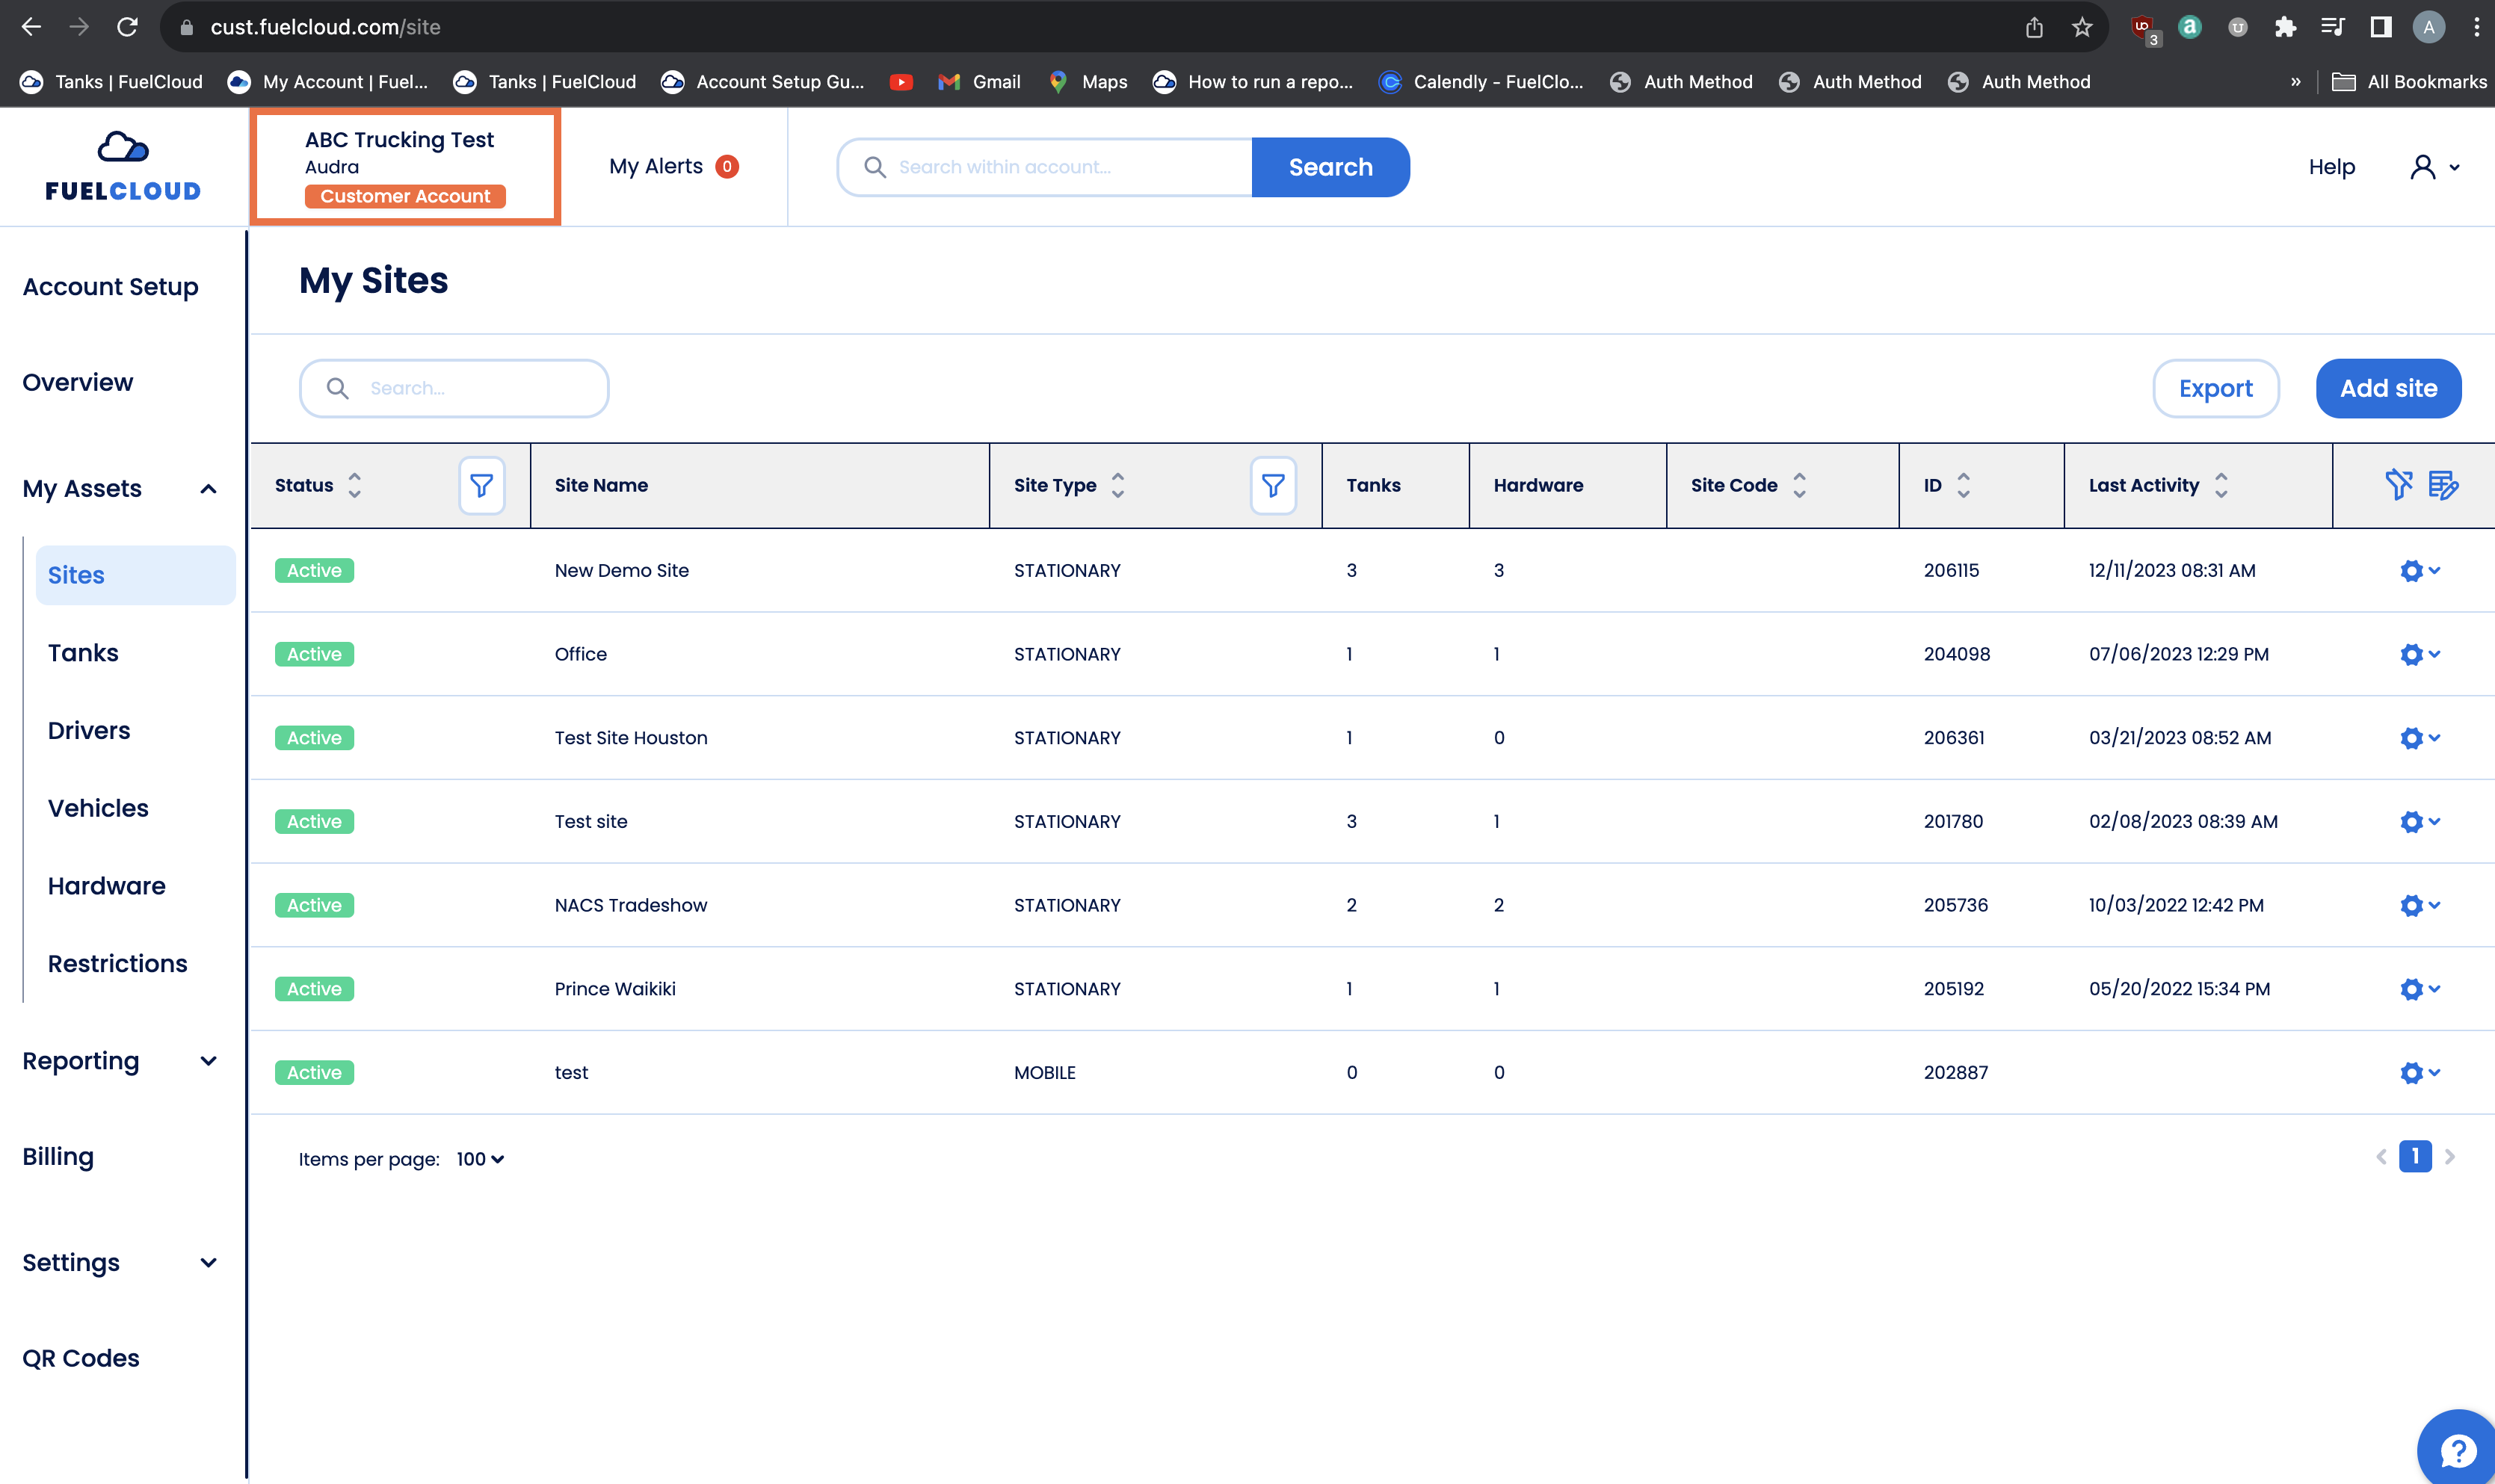The width and height of the screenshot is (2495, 1484).
Task: Click the browser address bar URL
Action: 325,27
